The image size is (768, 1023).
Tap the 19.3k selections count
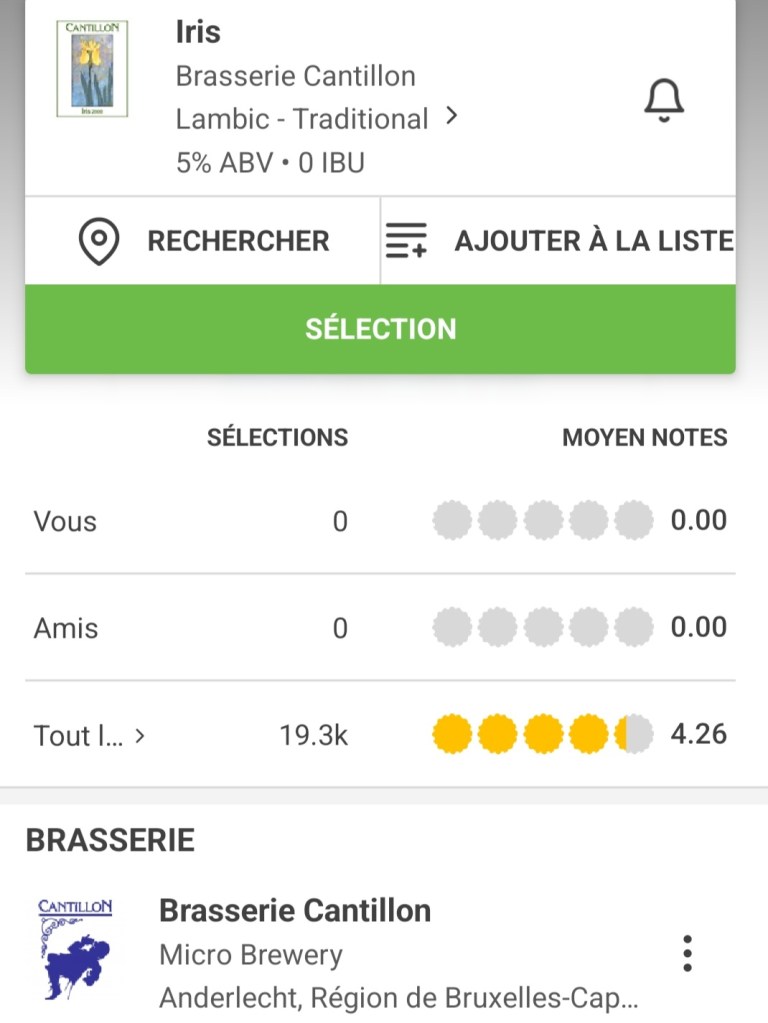point(314,736)
